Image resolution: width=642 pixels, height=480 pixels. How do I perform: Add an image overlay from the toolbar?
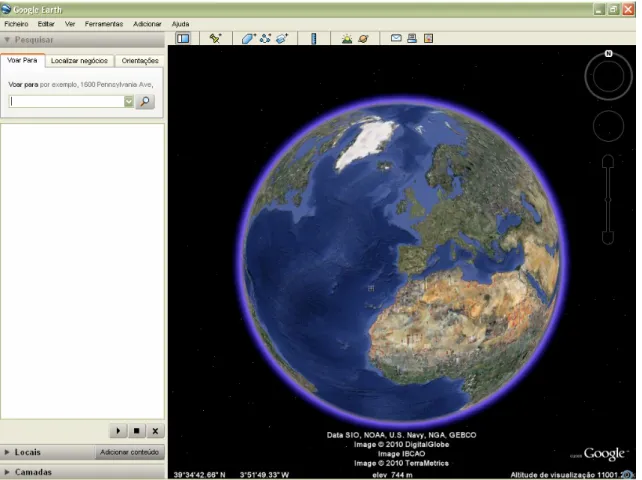[x=282, y=38]
